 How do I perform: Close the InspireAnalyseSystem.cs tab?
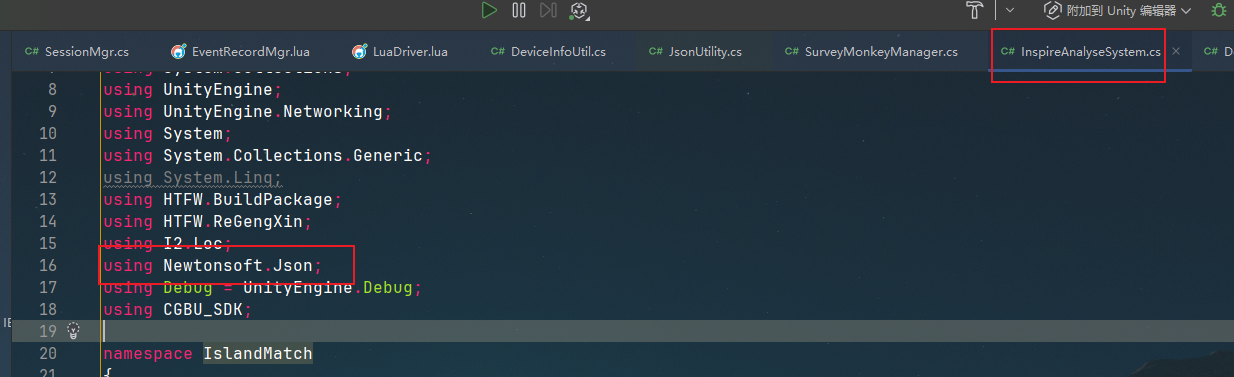pos(1176,51)
